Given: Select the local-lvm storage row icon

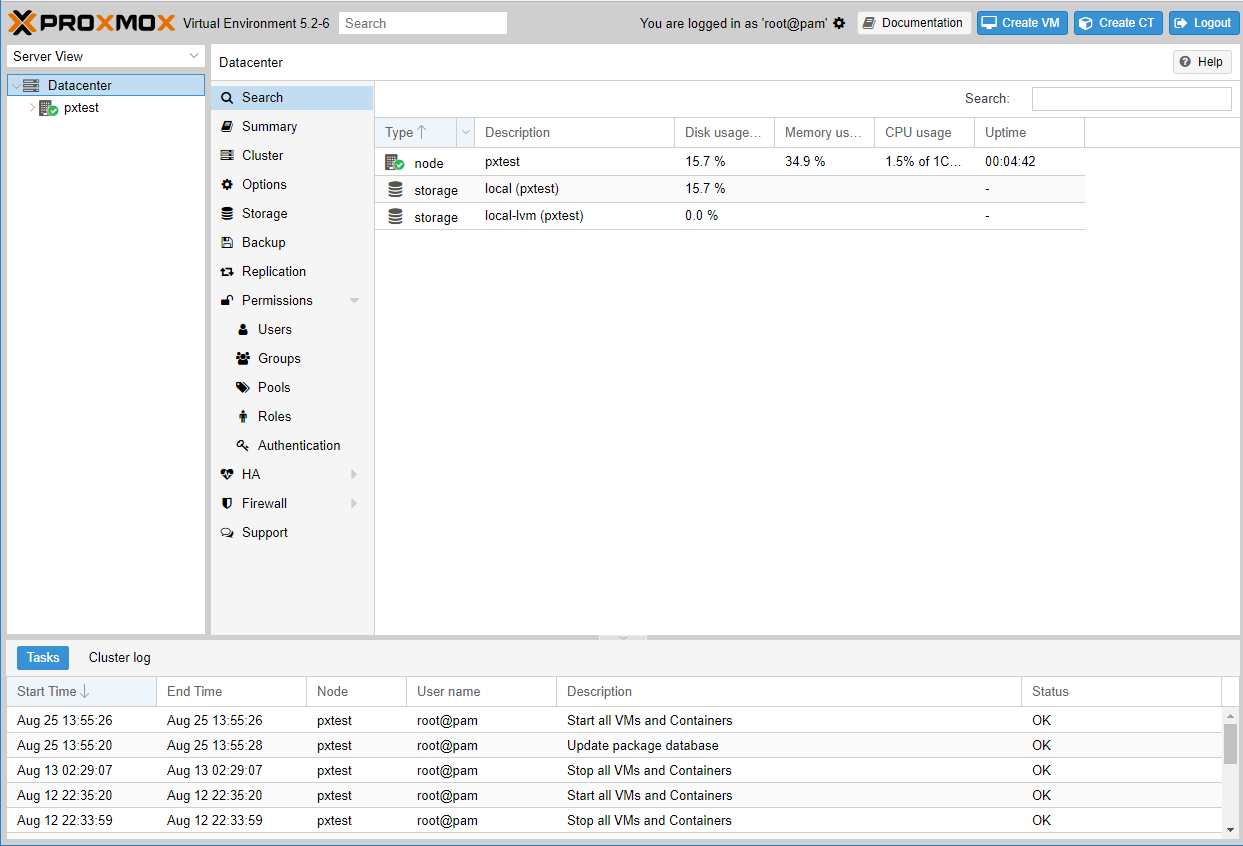Looking at the screenshot, I should click(395, 216).
